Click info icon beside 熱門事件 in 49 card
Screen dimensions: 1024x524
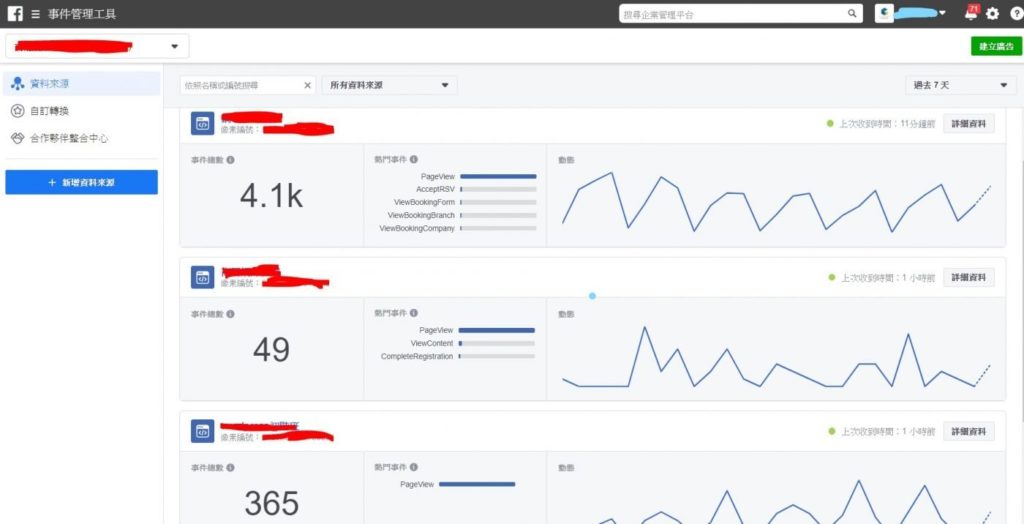413,314
